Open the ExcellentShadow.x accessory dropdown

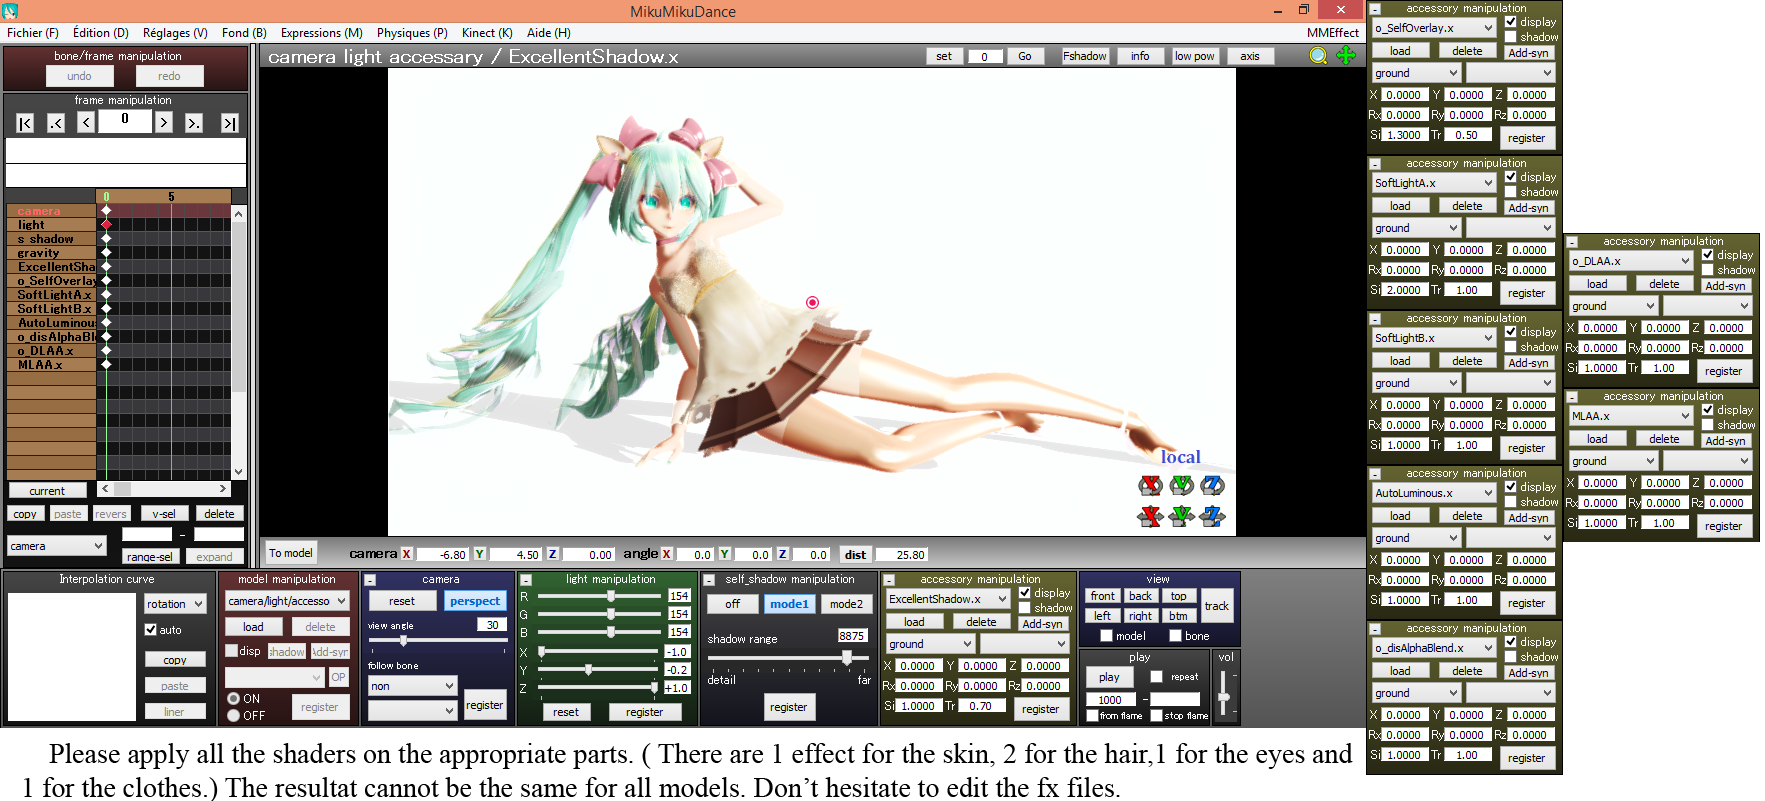[x=948, y=599]
